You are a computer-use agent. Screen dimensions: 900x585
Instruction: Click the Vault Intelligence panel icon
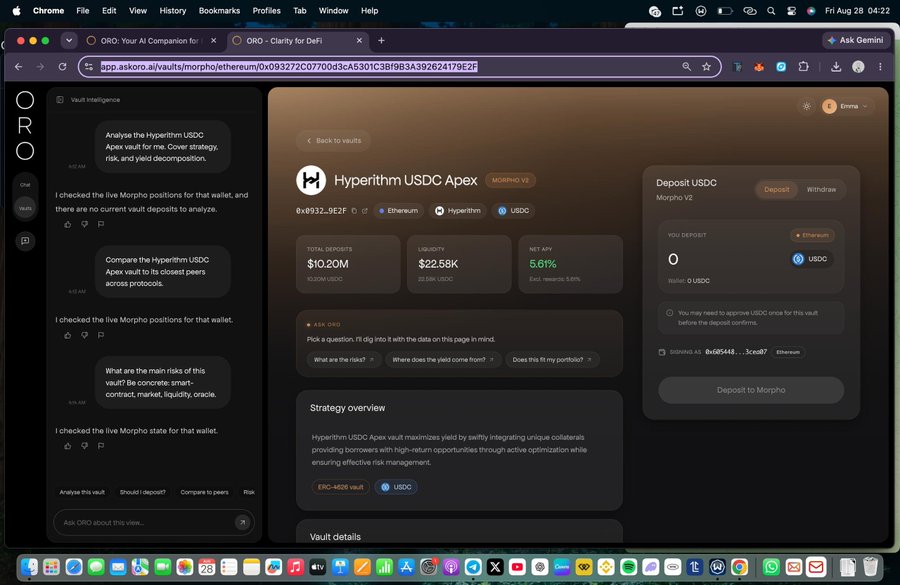(x=60, y=99)
